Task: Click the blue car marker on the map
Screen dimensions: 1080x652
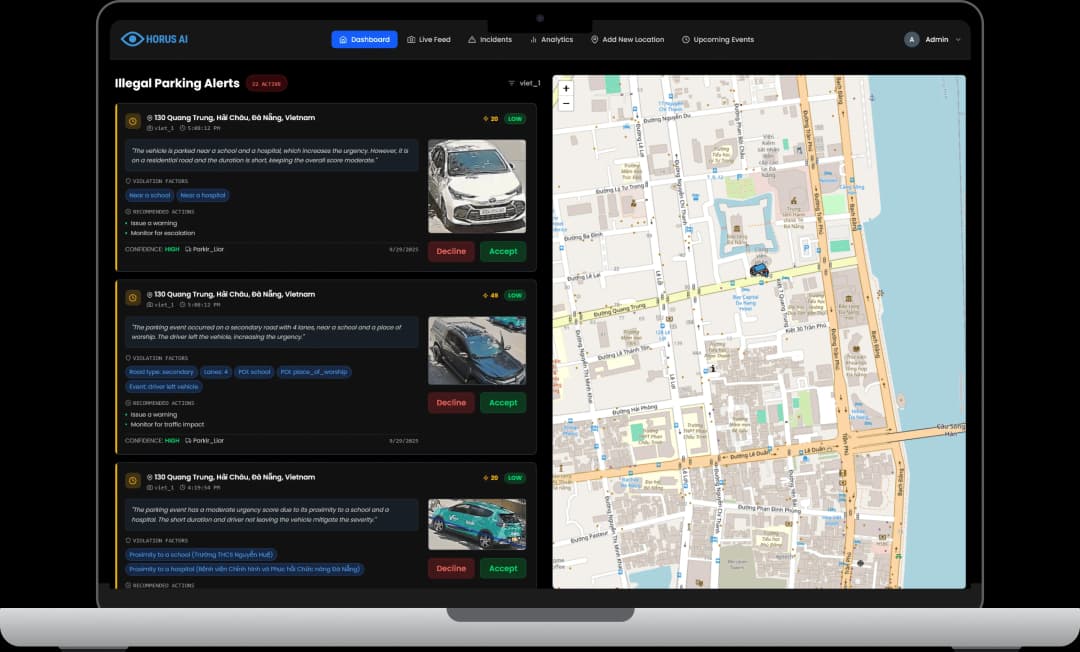Action: (x=759, y=268)
